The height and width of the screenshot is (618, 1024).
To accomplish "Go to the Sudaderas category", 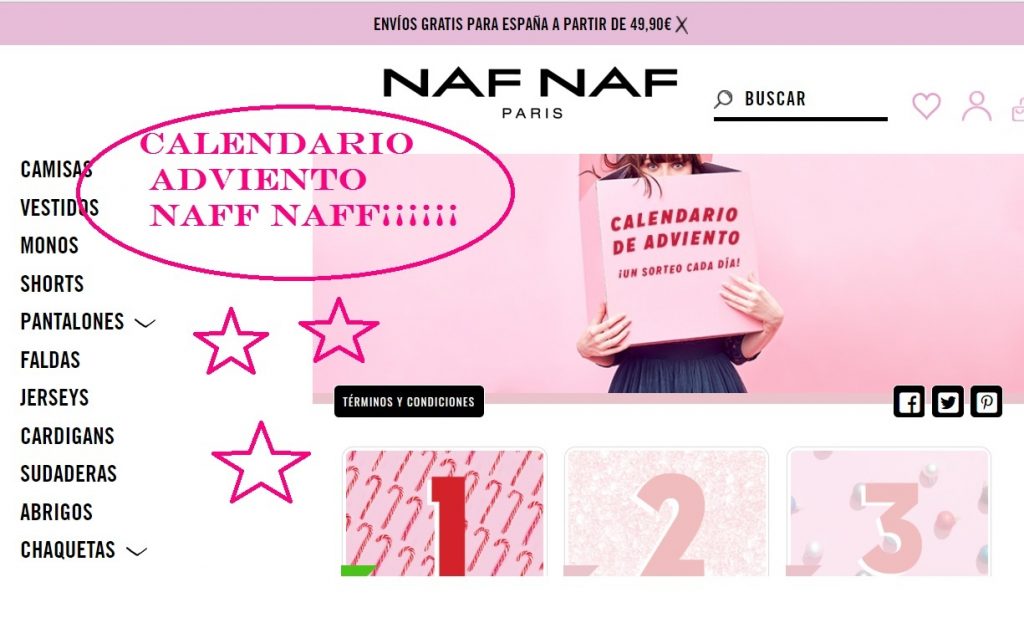I will 69,474.
